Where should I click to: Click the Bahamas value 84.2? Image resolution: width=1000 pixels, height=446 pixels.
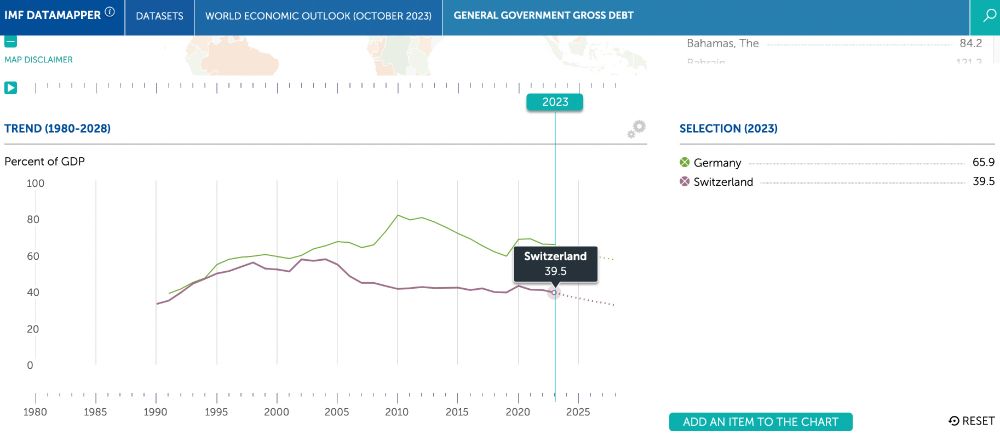coord(971,43)
